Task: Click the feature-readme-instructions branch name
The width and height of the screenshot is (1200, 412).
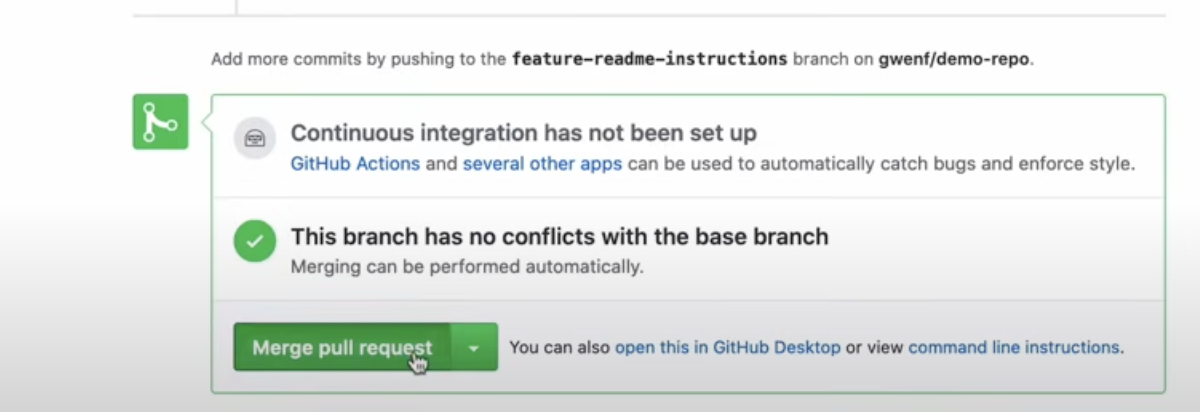Action: [649, 59]
